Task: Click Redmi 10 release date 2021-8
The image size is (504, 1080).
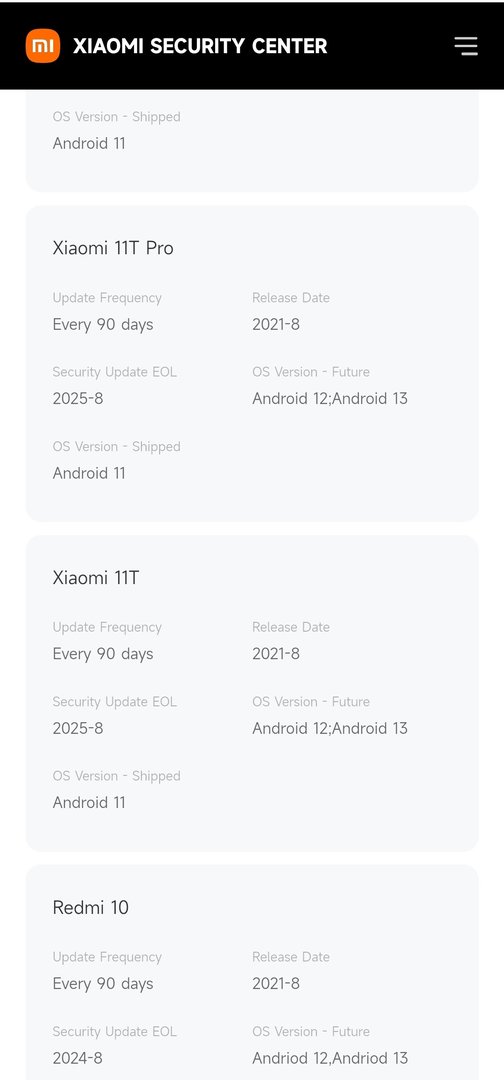Action: click(x=276, y=984)
